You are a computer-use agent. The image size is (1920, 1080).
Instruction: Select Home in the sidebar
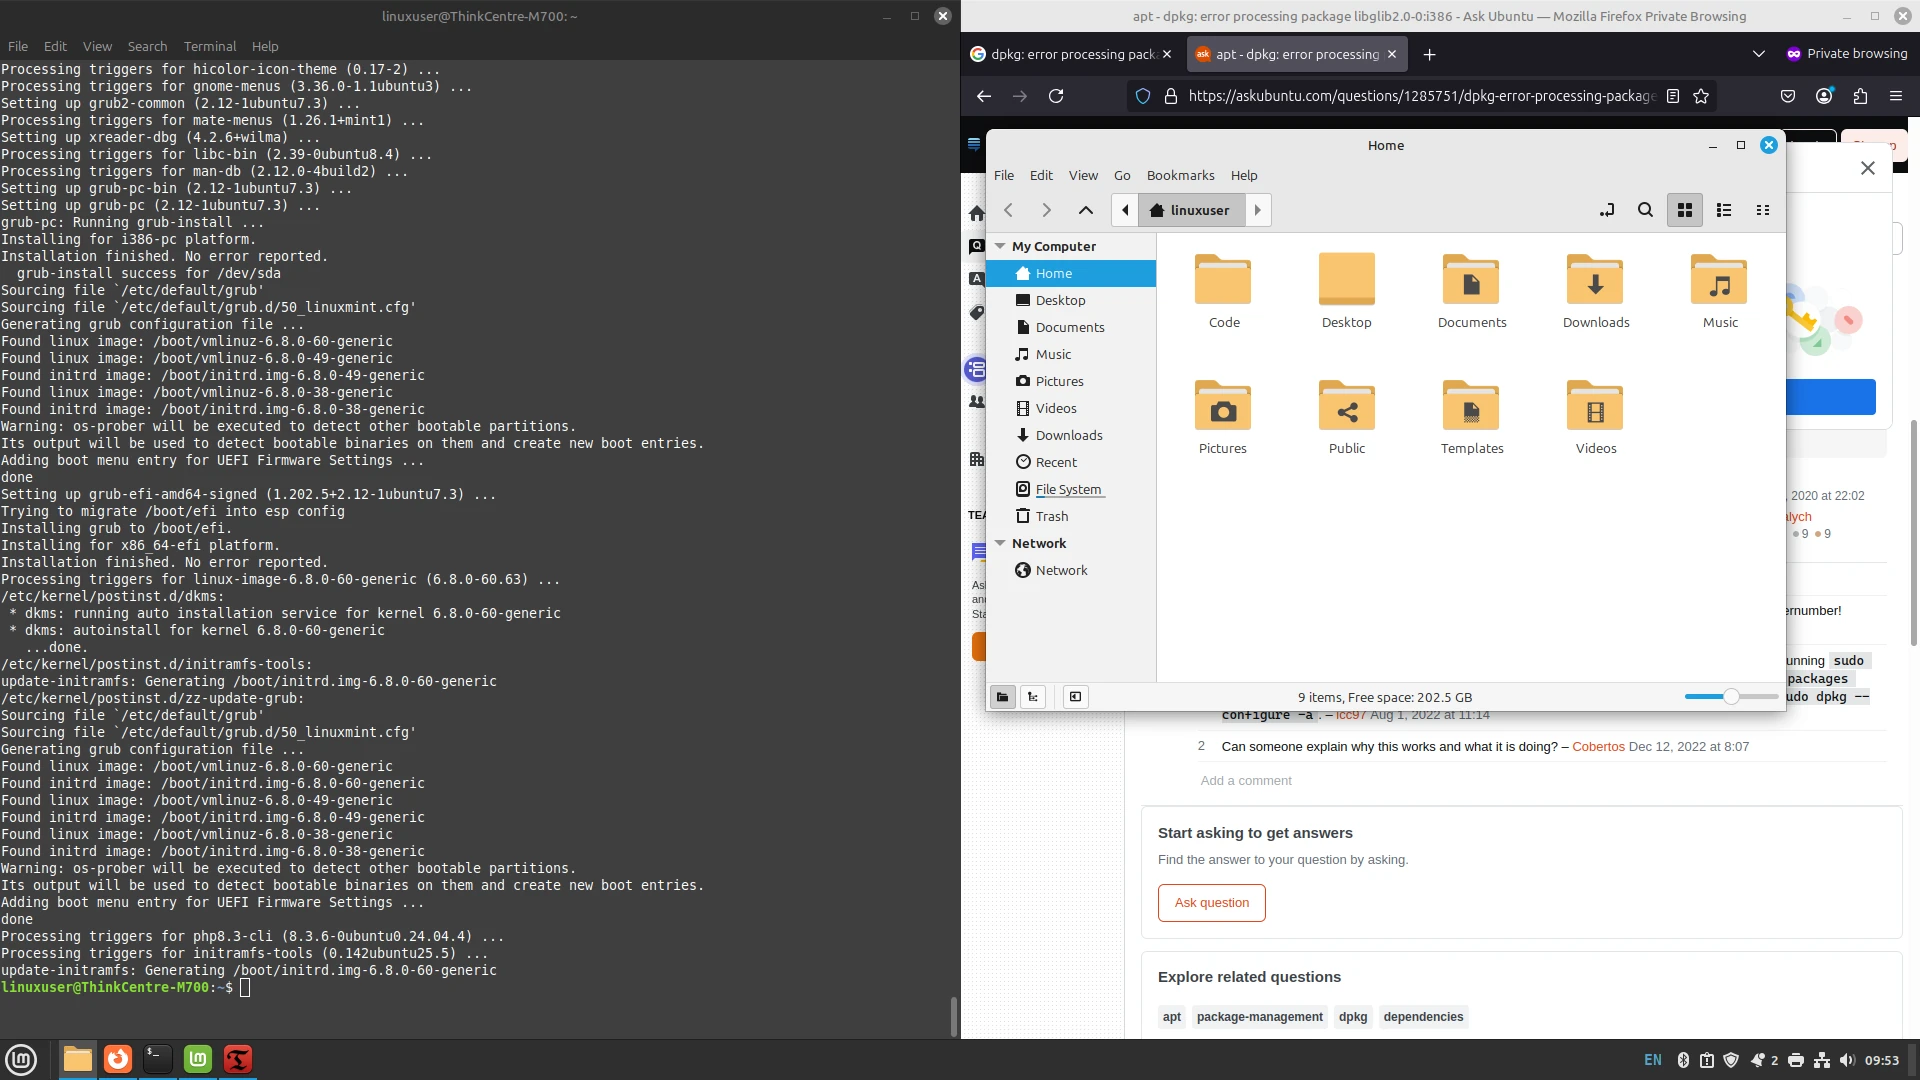point(1071,273)
